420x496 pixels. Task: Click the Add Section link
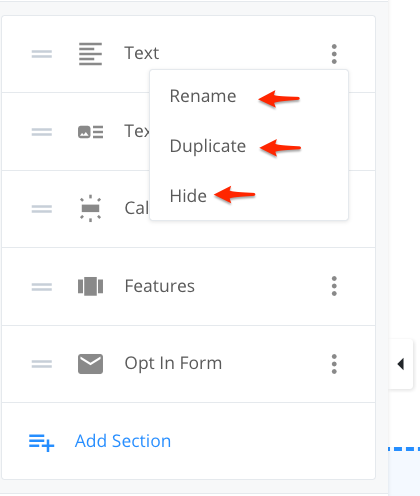123,441
